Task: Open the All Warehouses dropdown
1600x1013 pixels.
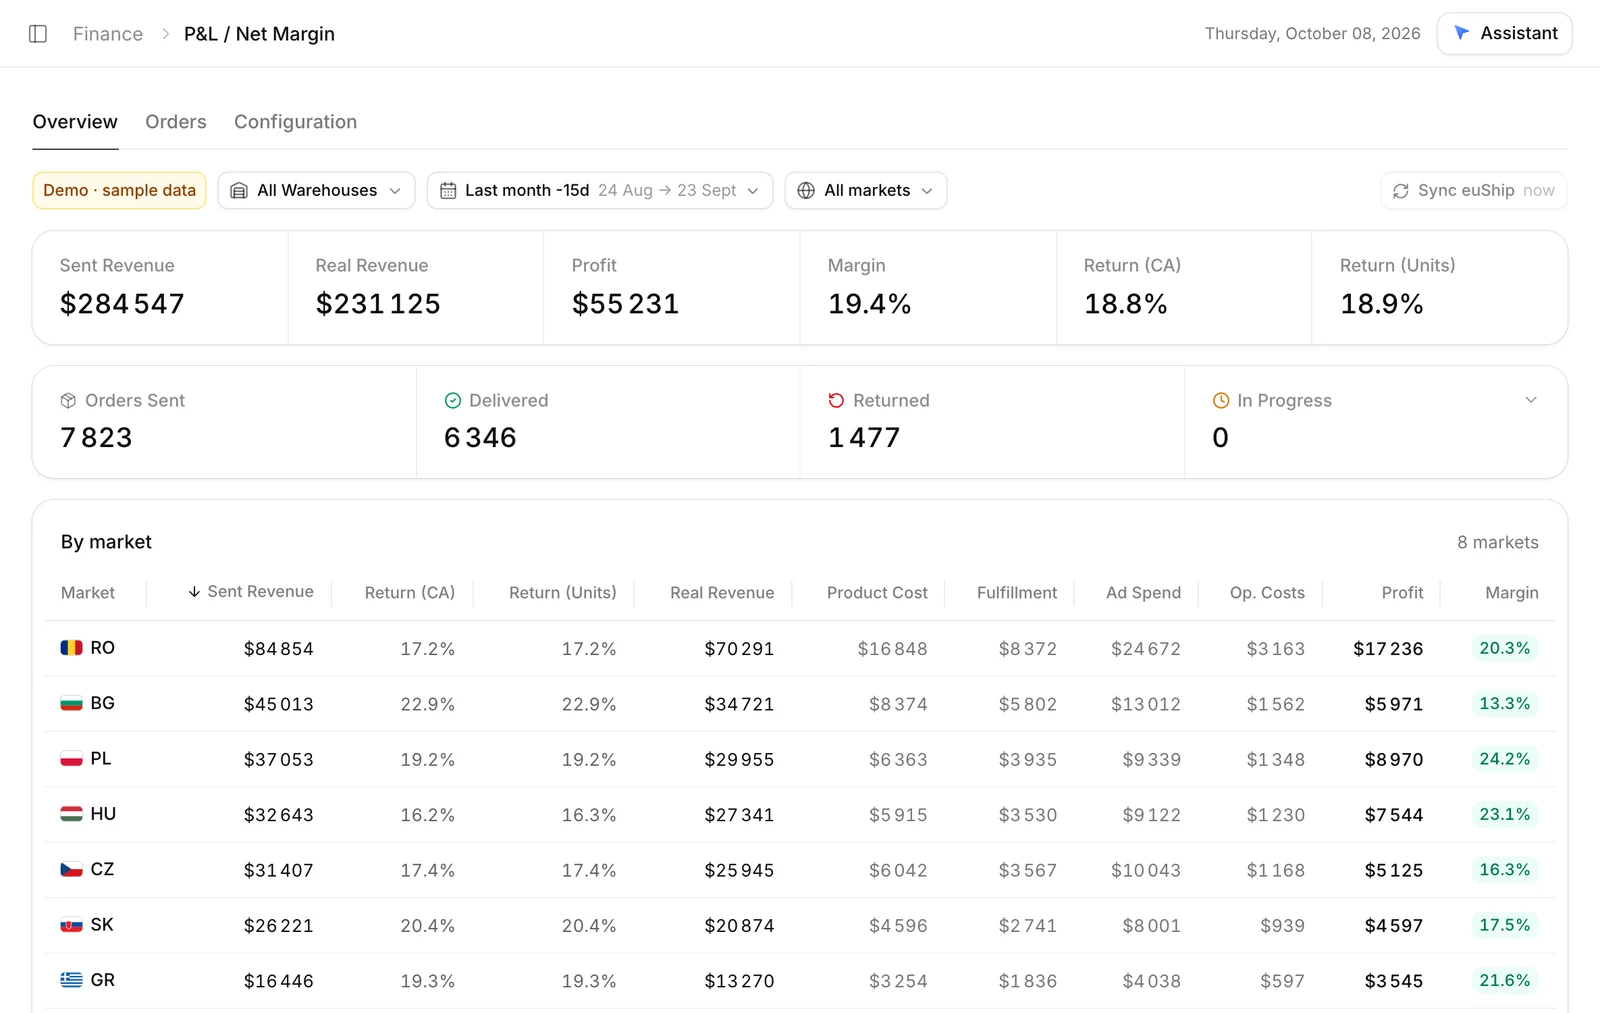Action: coord(316,191)
